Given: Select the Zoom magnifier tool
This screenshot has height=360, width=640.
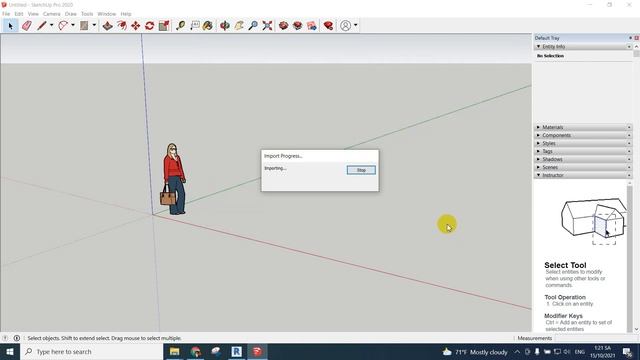Looking at the screenshot, I should [x=253, y=26].
